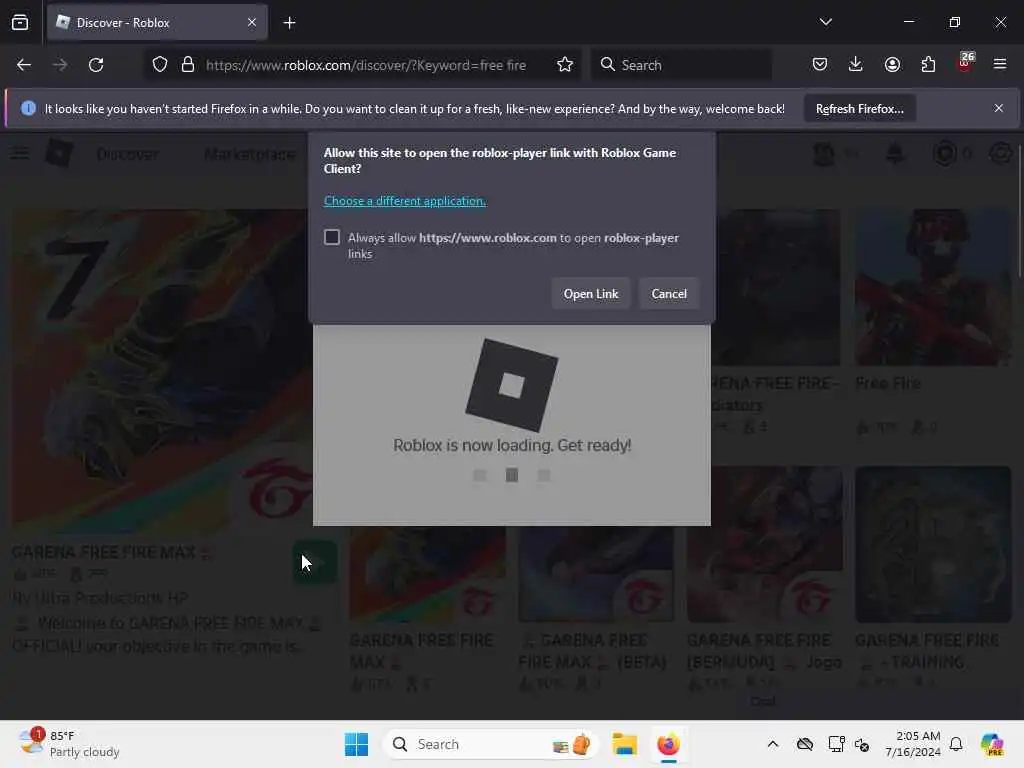Screen dimensions: 1024x768
Task: Open the Free Fire game thumbnail
Action: (933, 287)
